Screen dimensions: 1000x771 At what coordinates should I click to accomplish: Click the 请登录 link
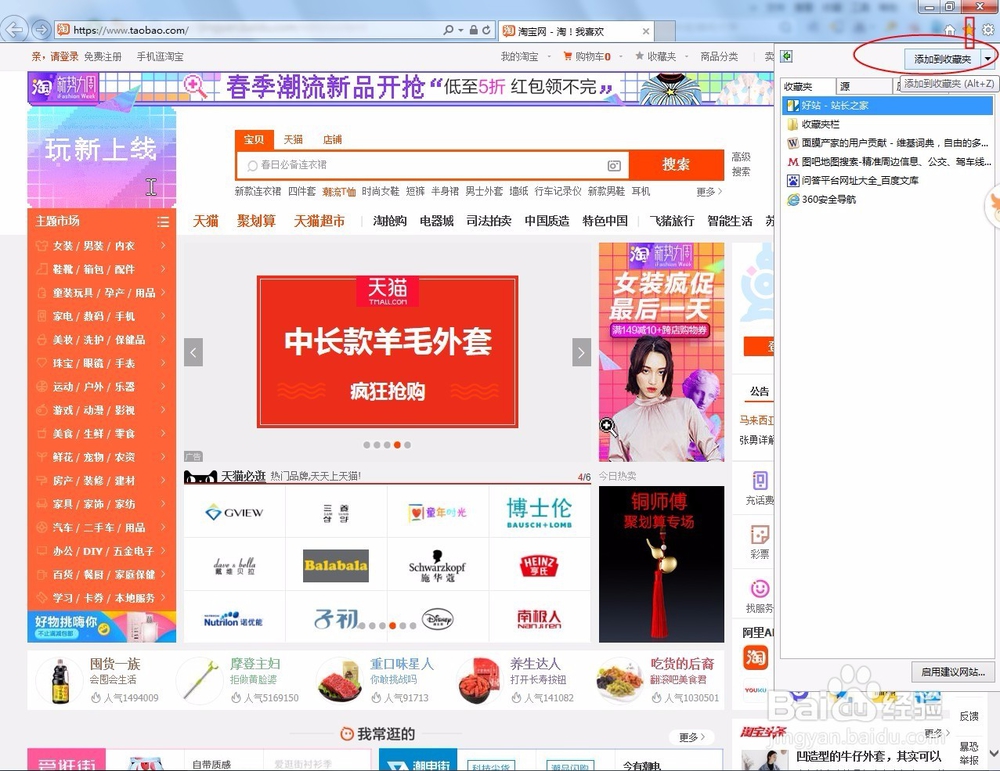pos(64,56)
